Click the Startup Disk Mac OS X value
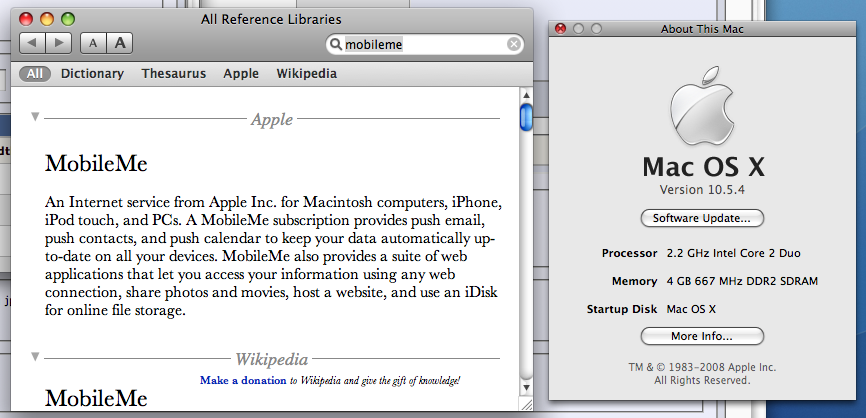The image size is (866, 418). tap(691, 309)
